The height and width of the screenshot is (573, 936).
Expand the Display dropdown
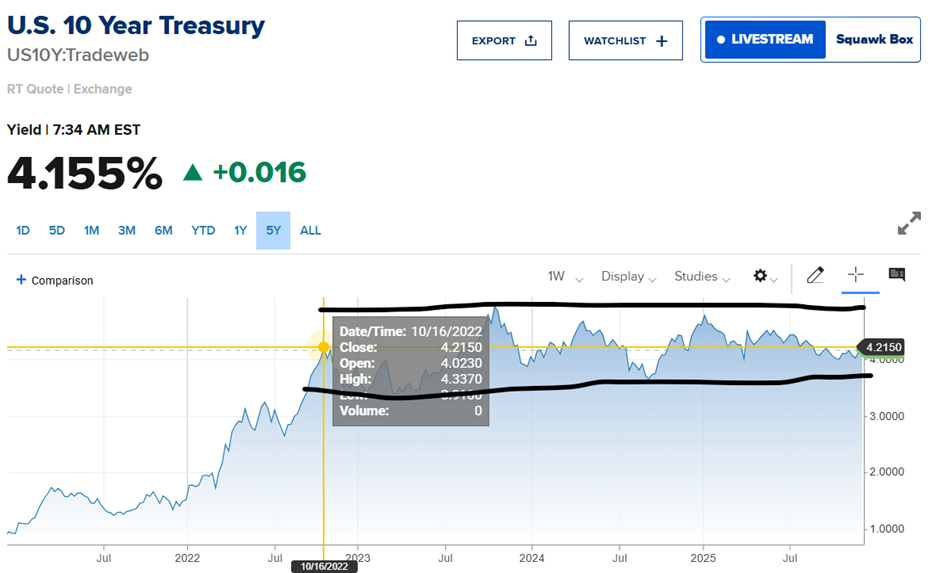[628, 276]
